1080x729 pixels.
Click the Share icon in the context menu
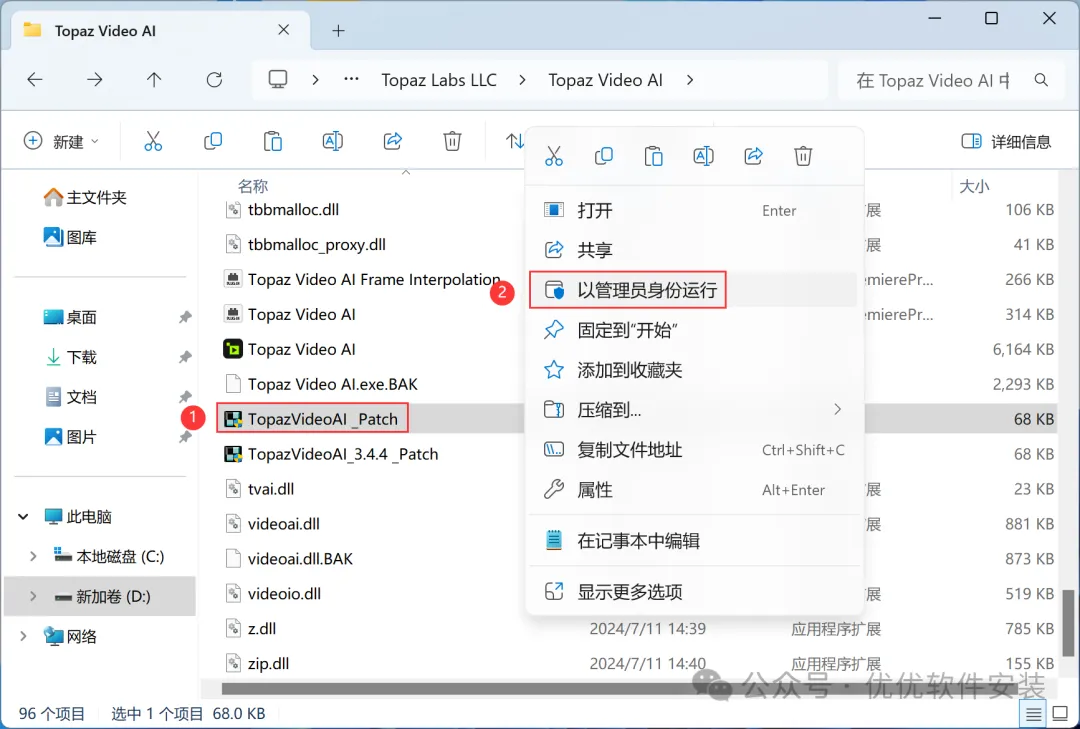tap(754, 156)
